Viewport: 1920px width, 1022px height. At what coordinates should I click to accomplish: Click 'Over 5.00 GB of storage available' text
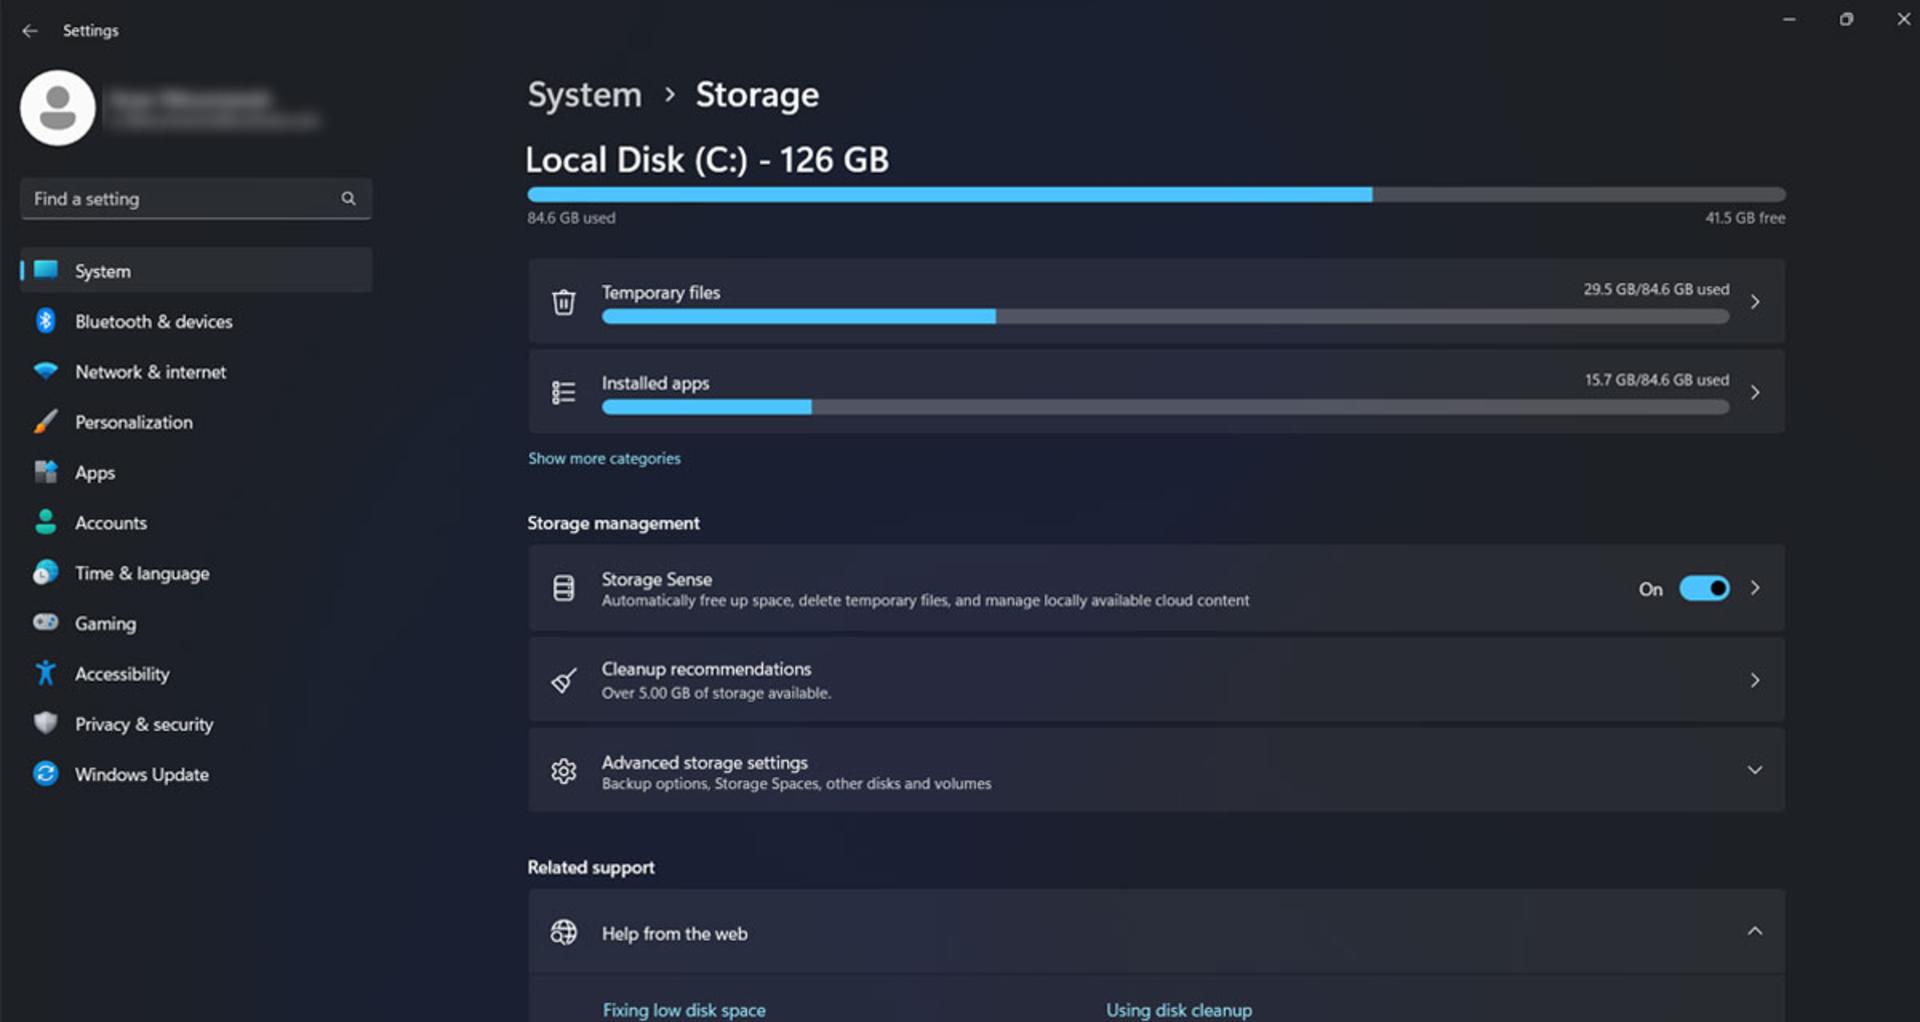pyautogui.click(x=716, y=693)
